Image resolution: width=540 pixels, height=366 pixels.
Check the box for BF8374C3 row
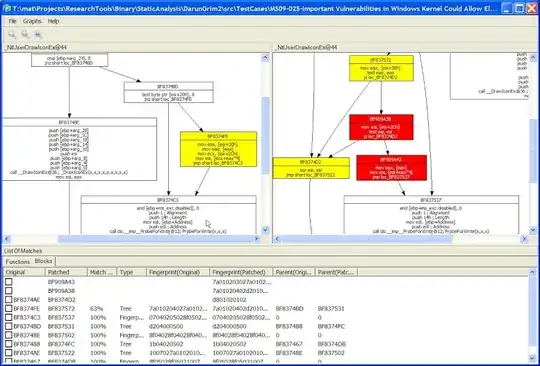(9, 317)
